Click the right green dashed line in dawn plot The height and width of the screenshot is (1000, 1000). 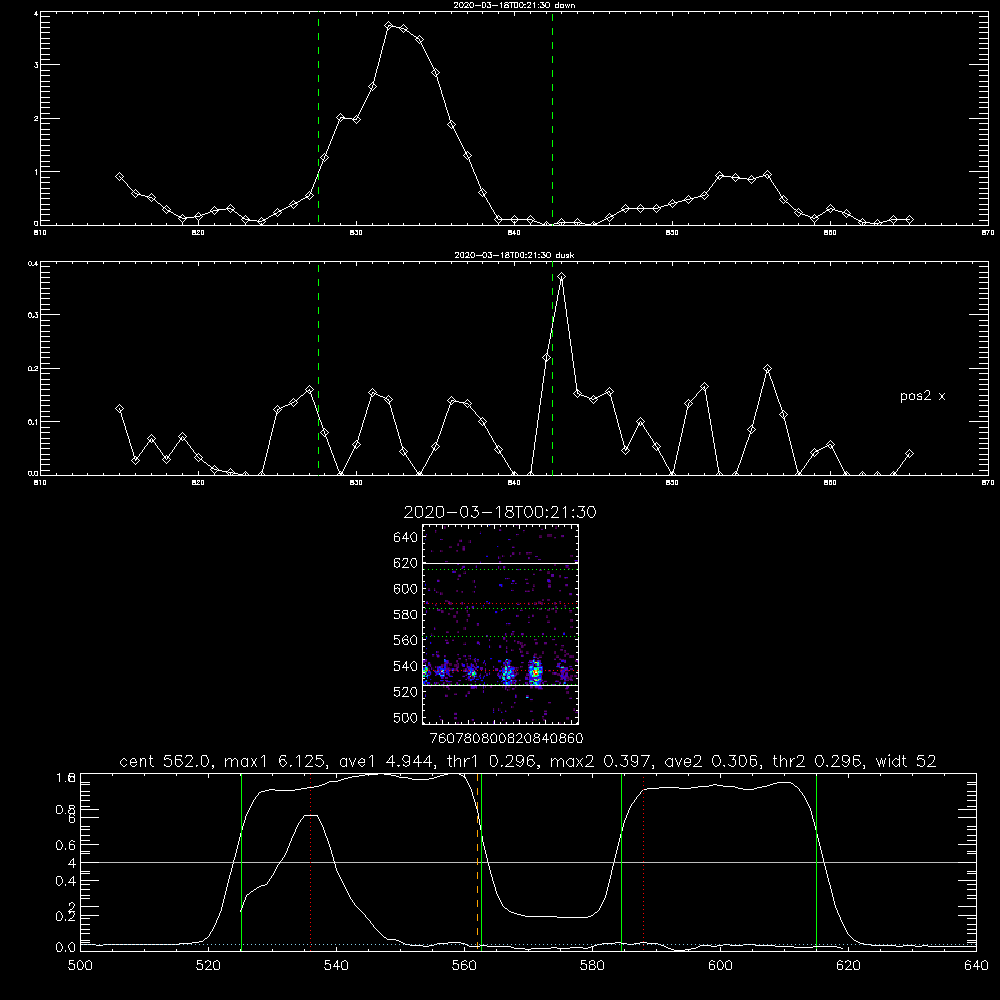pyautogui.click(x=552, y=118)
